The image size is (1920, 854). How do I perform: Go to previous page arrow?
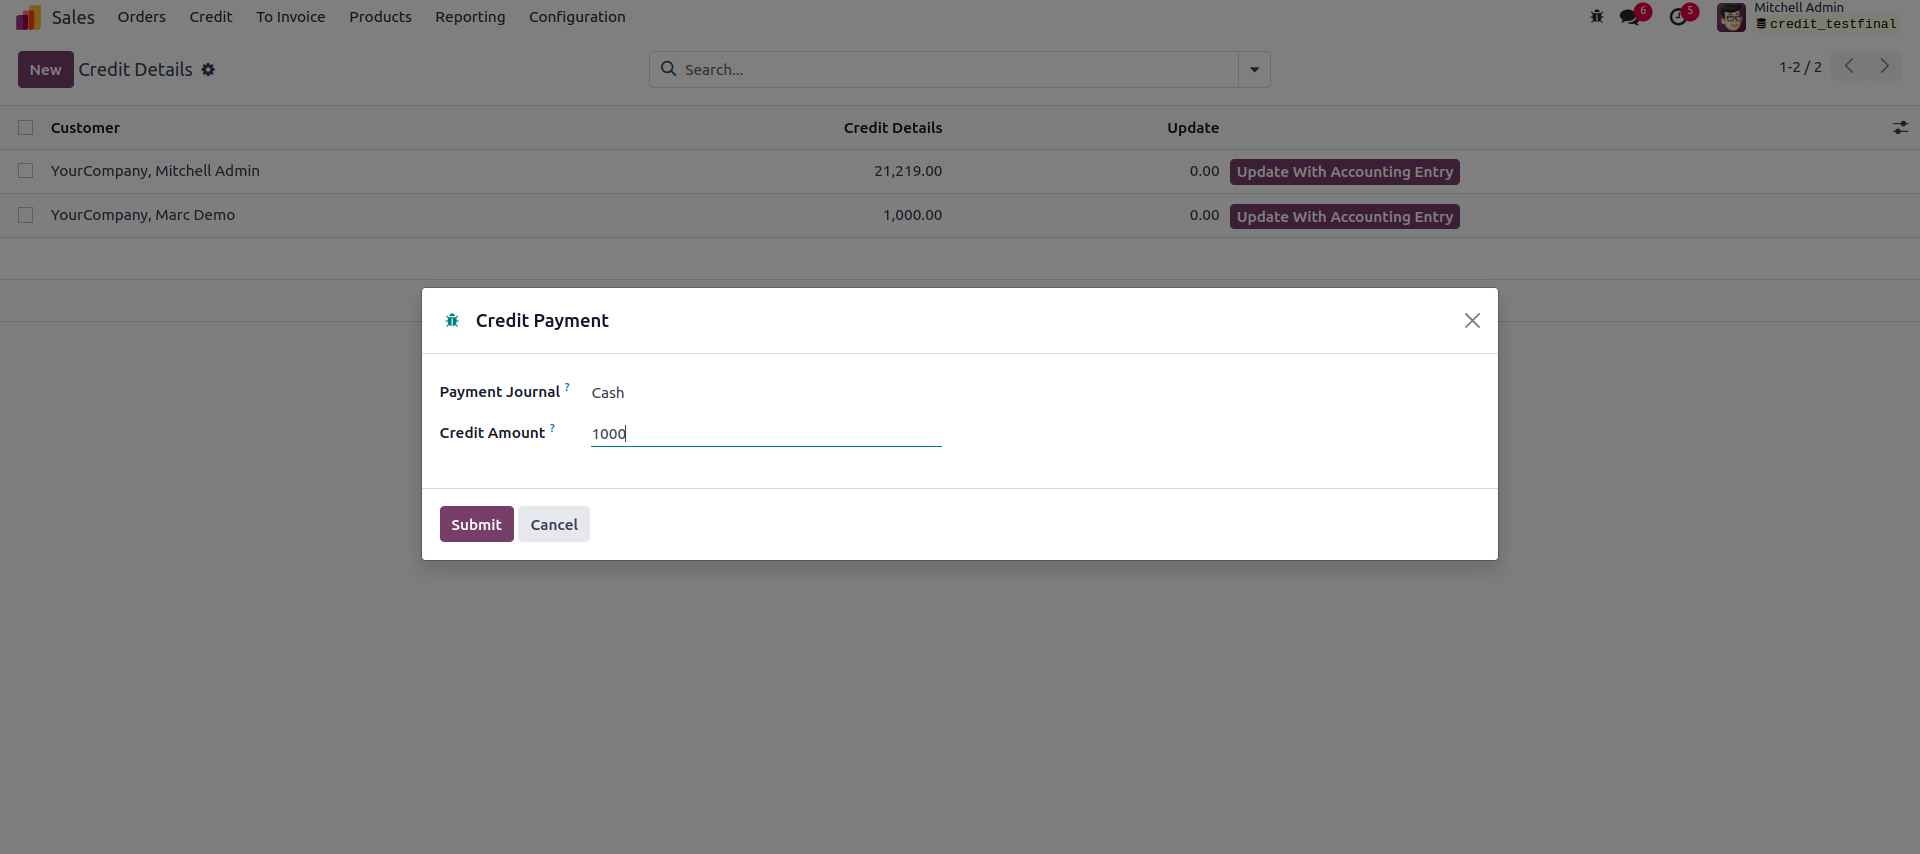click(x=1849, y=66)
